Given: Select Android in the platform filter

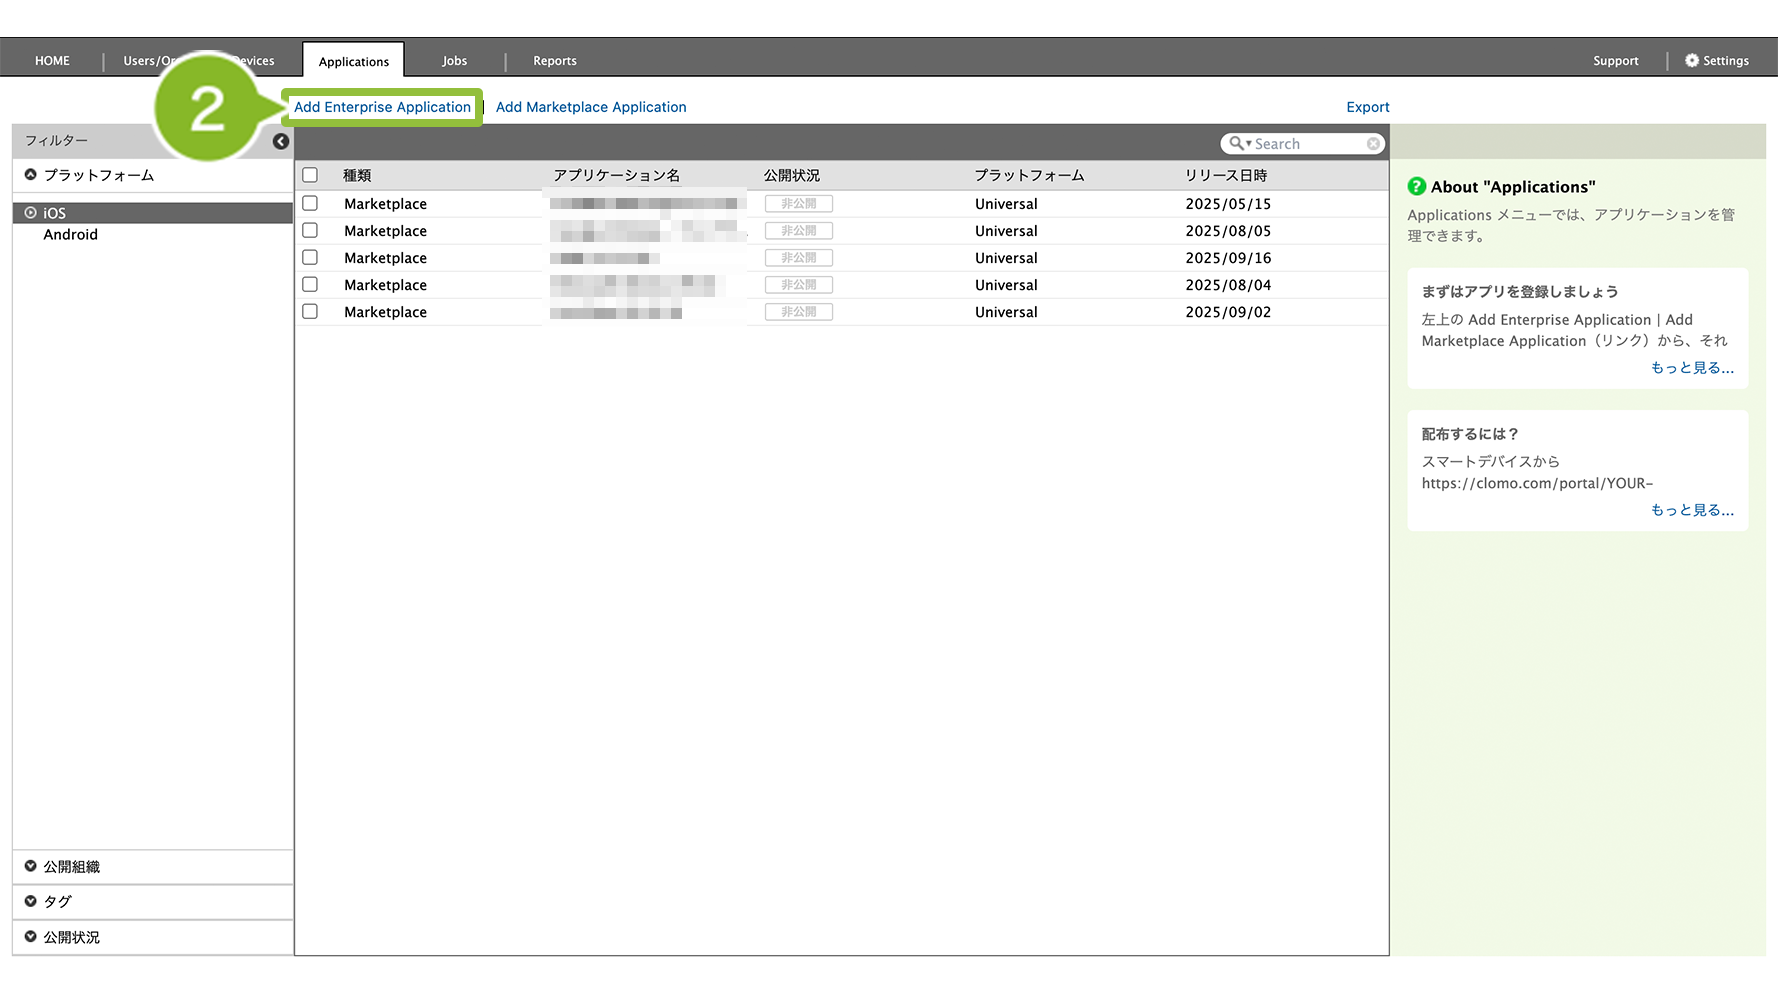Looking at the screenshot, I should click(x=71, y=235).
